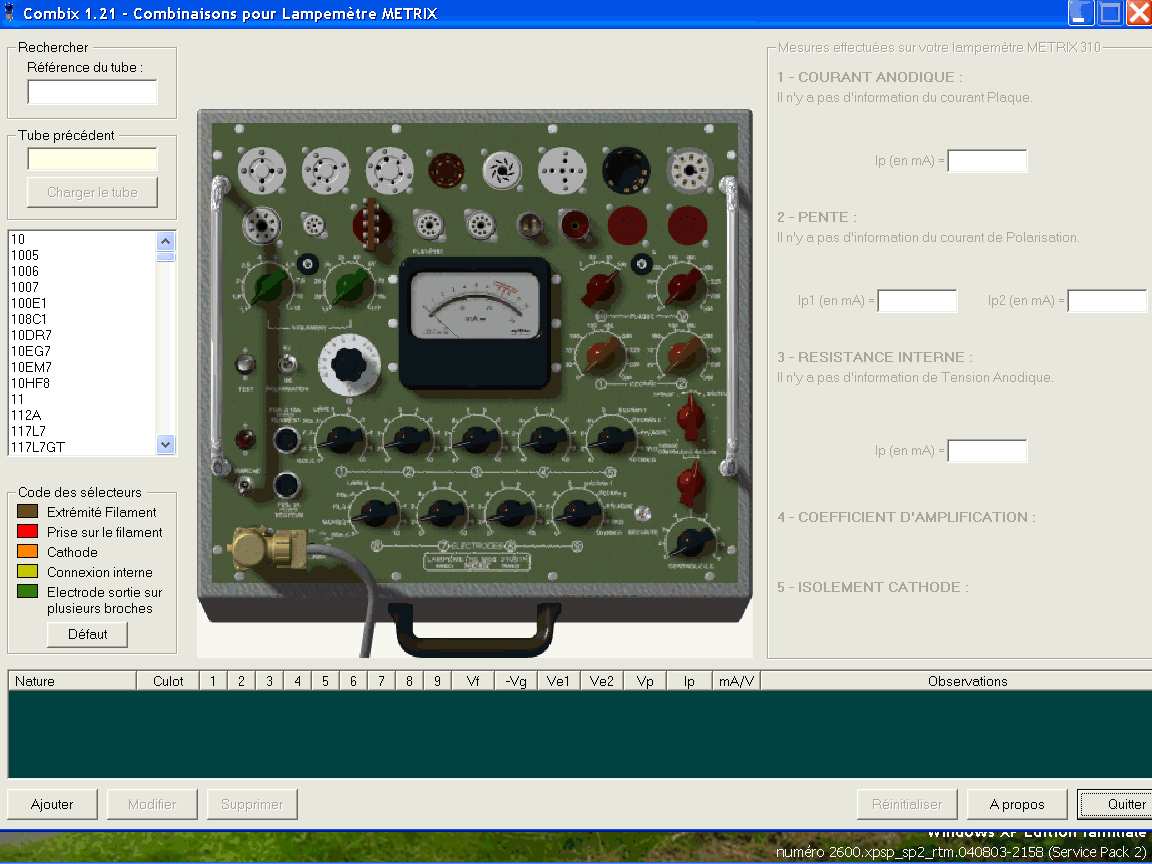Select tube 10HF8 in the list
The width and height of the screenshot is (1152, 864).
tap(82, 383)
